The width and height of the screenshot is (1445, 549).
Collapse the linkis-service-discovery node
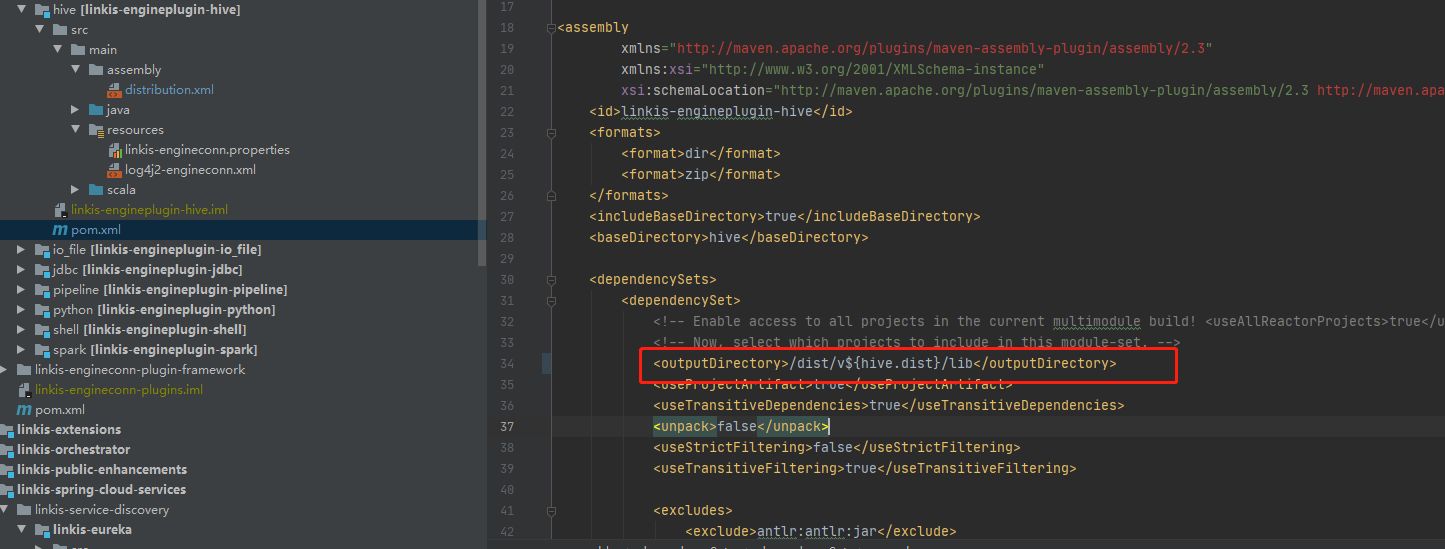pos(4,509)
